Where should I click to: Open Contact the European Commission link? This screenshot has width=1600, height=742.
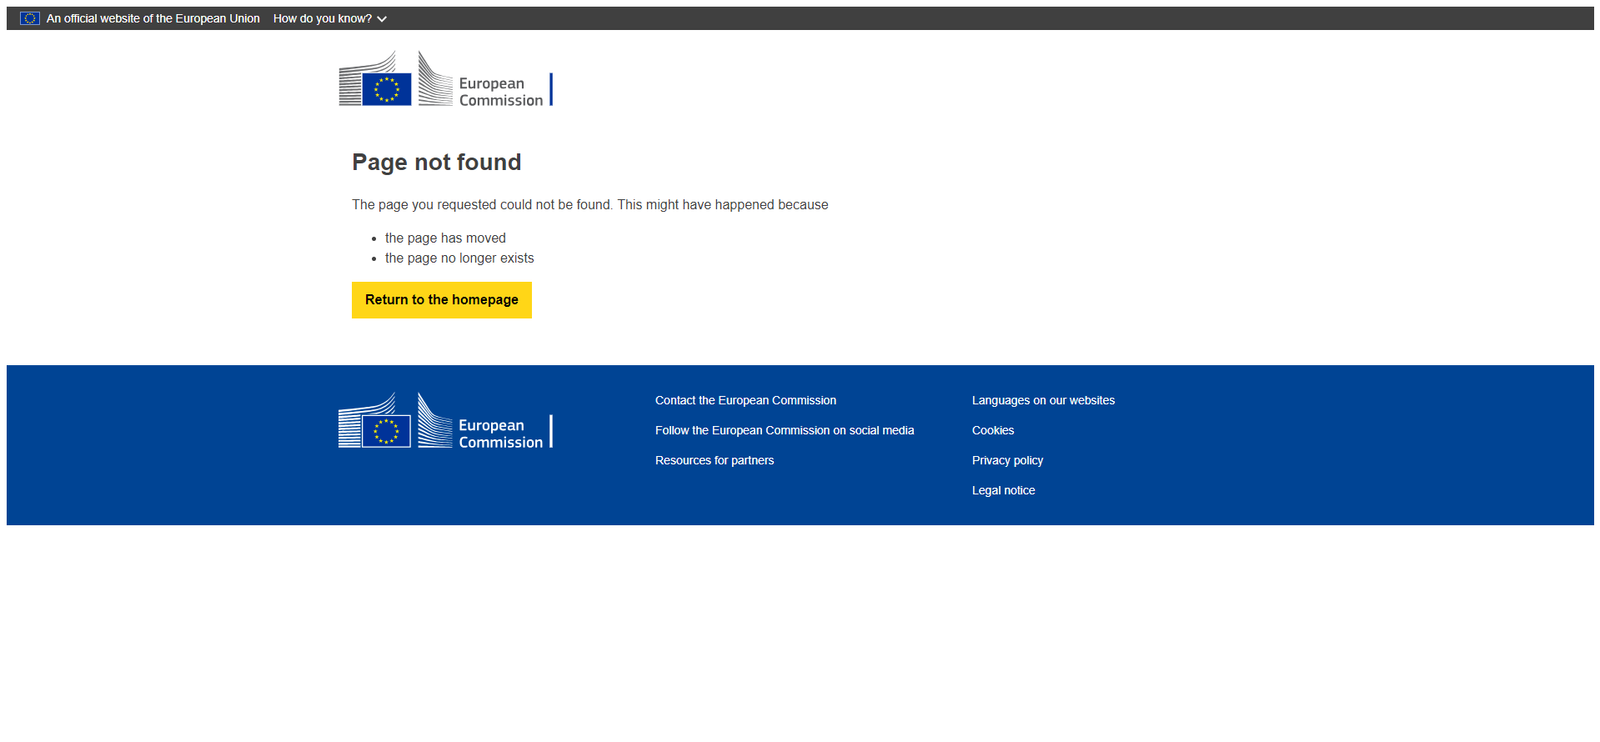point(745,400)
